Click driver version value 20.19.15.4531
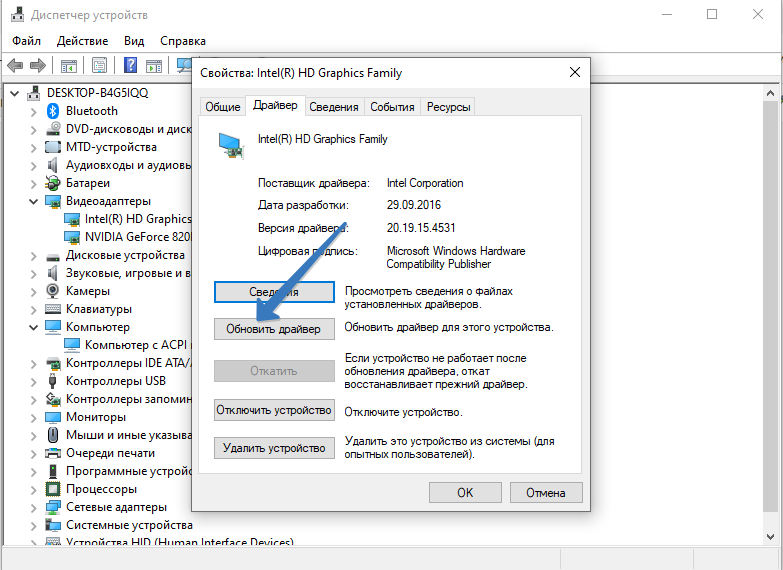Screen dimensions: 783x570 point(421,228)
